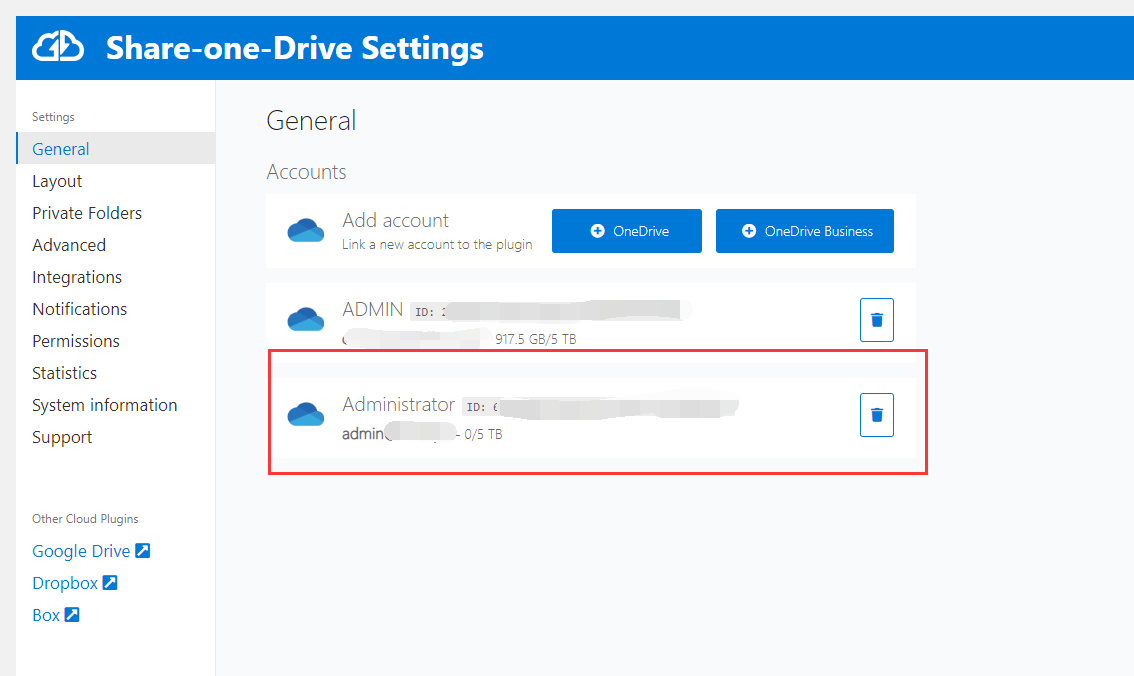Open the General settings section in sidebar
This screenshot has width=1134, height=676.
116,149
